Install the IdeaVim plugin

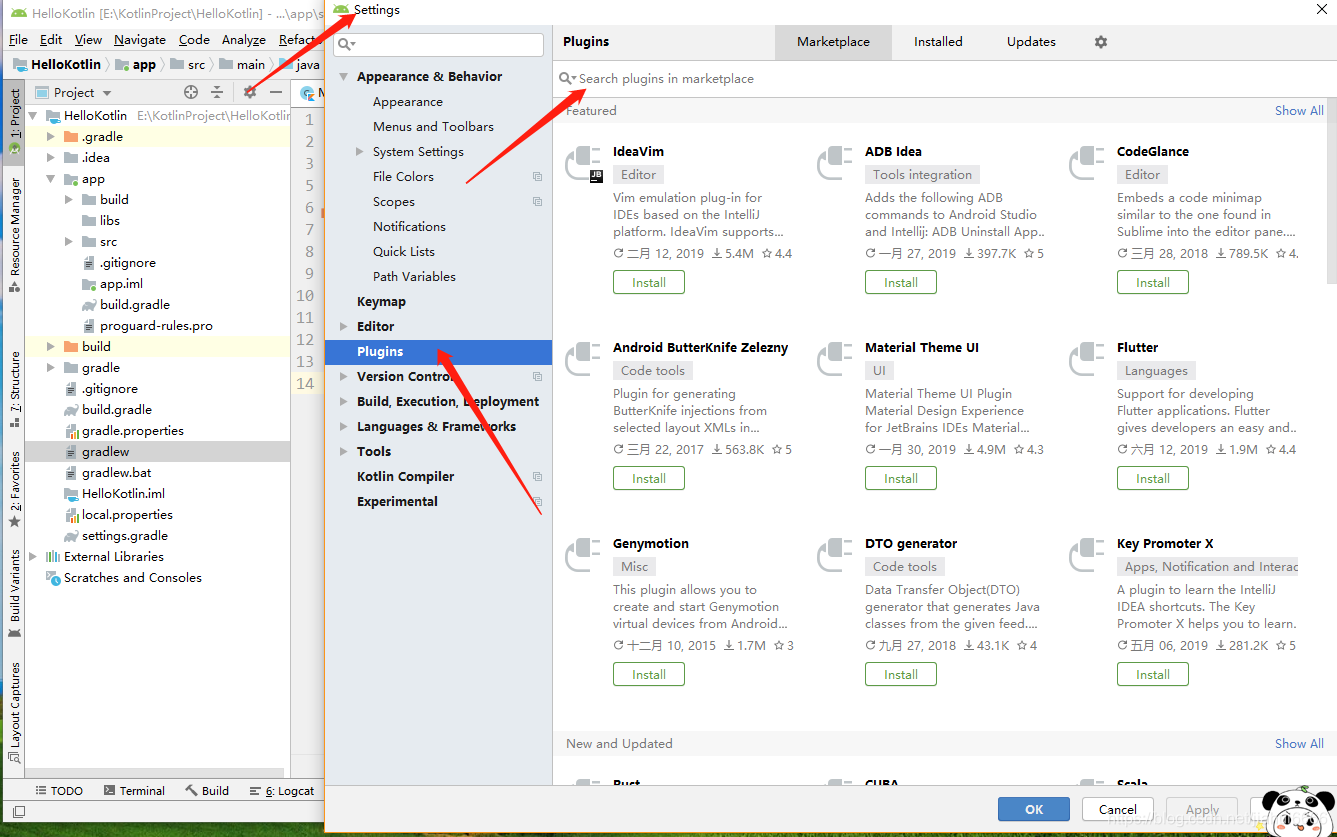point(649,283)
